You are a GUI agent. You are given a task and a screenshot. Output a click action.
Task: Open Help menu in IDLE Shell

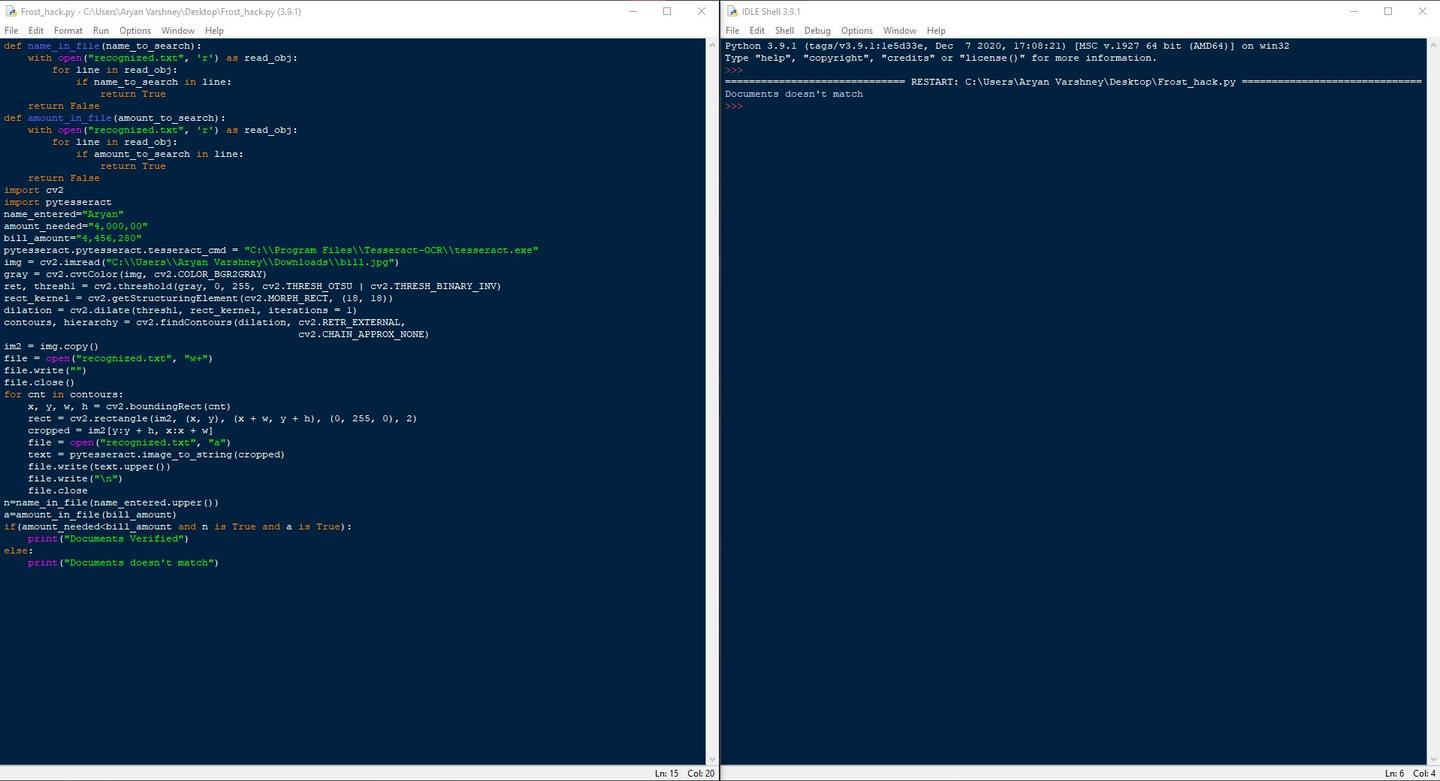(936, 31)
